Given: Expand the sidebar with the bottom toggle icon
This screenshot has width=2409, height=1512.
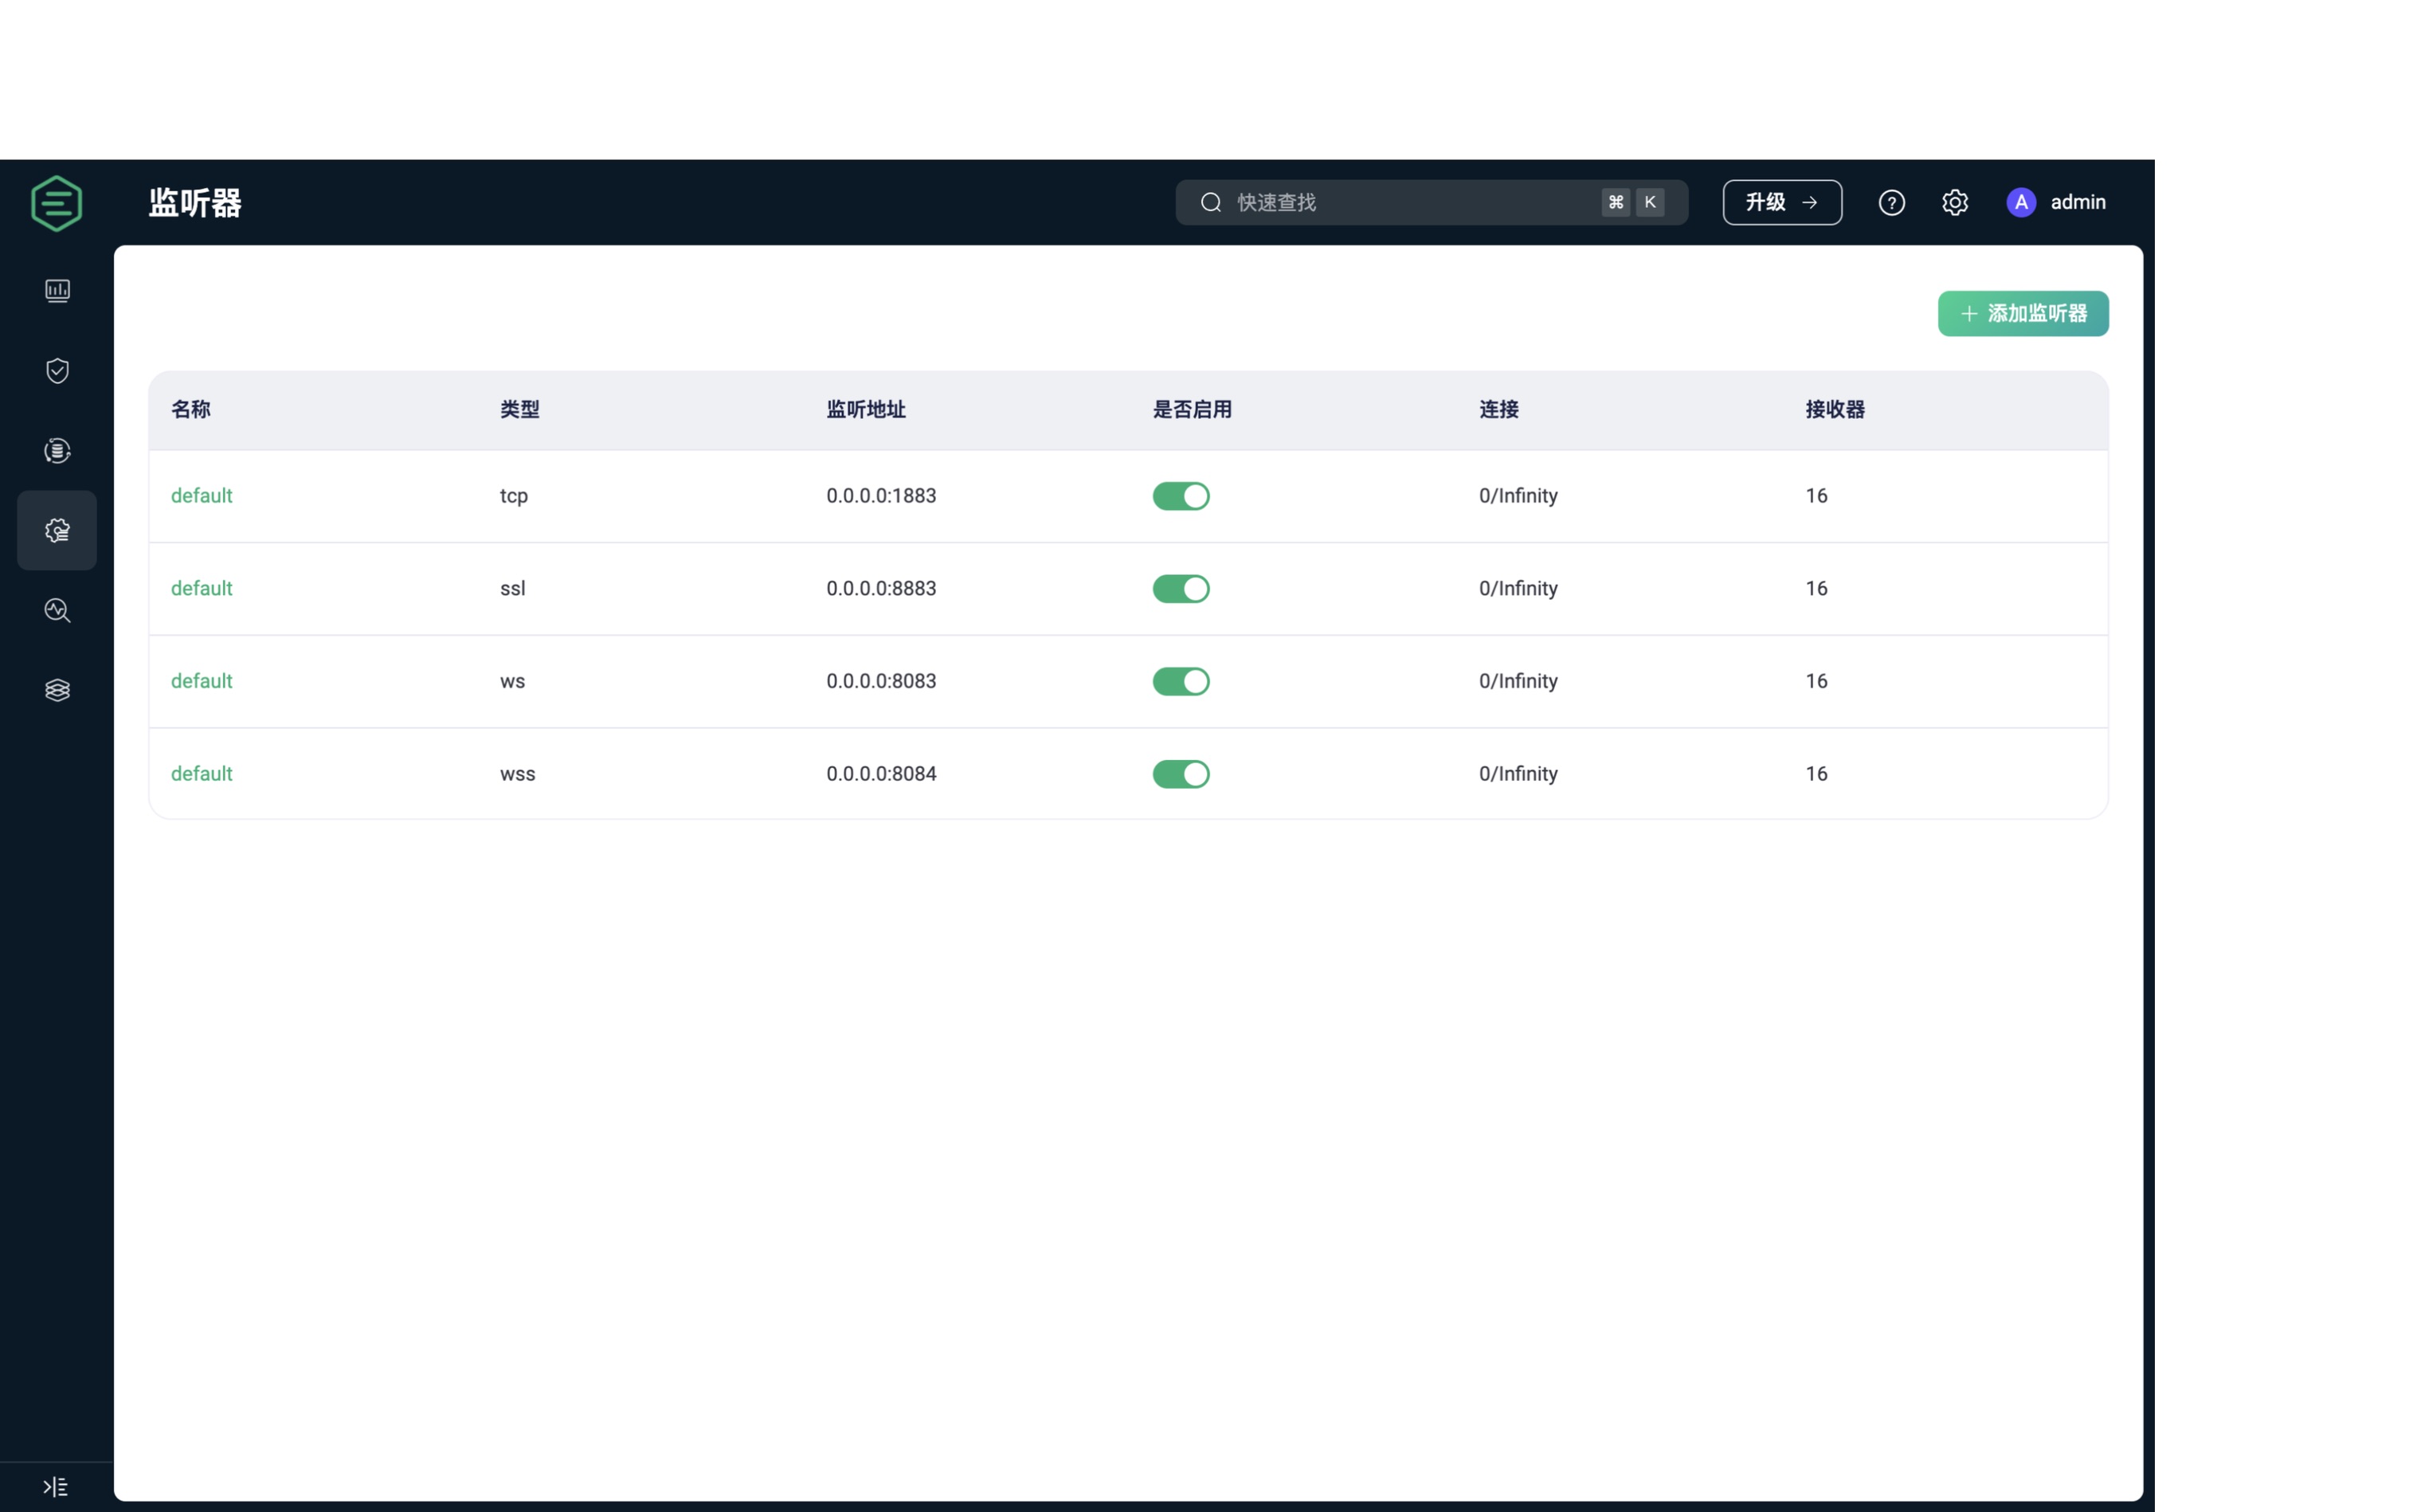Looking at the screenshot, I should (56, 1487).
